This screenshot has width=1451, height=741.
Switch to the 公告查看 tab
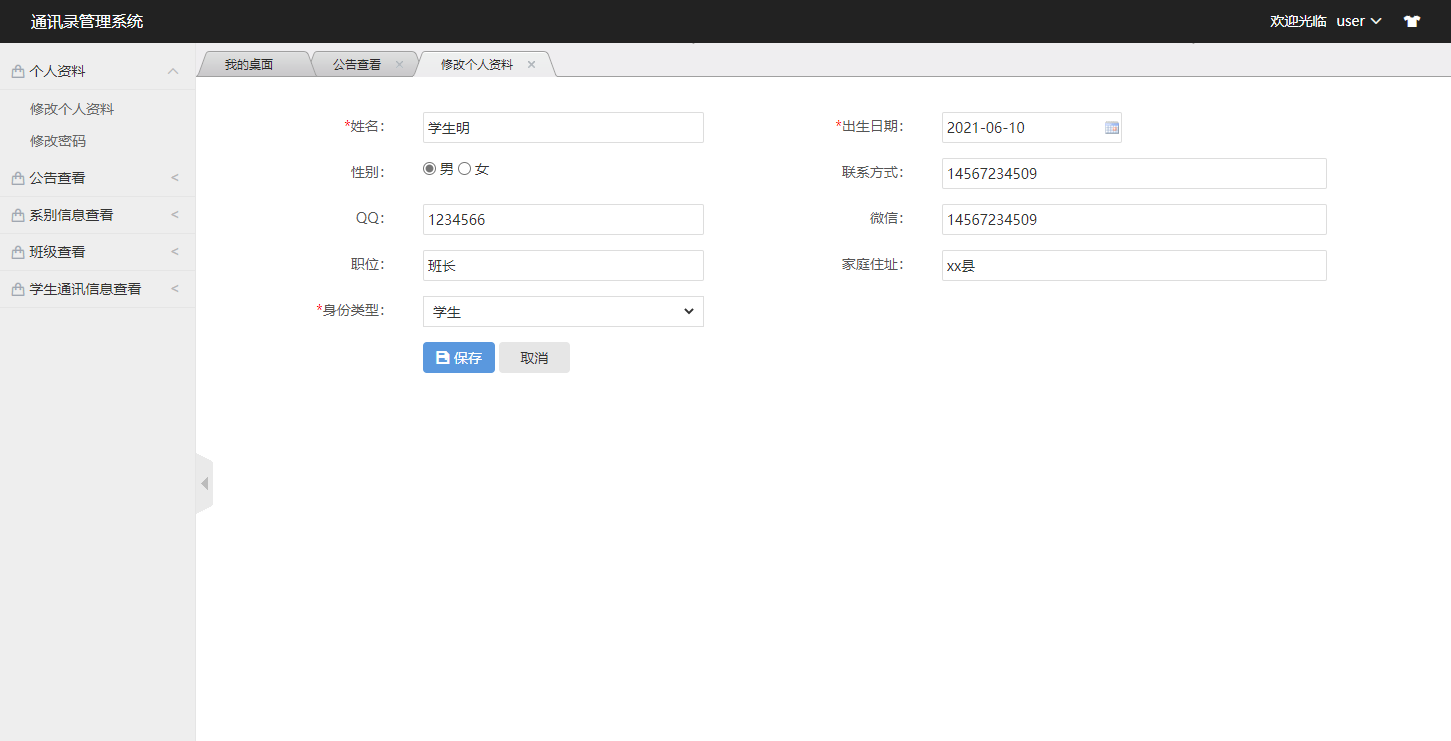click(x=358, y=62)
